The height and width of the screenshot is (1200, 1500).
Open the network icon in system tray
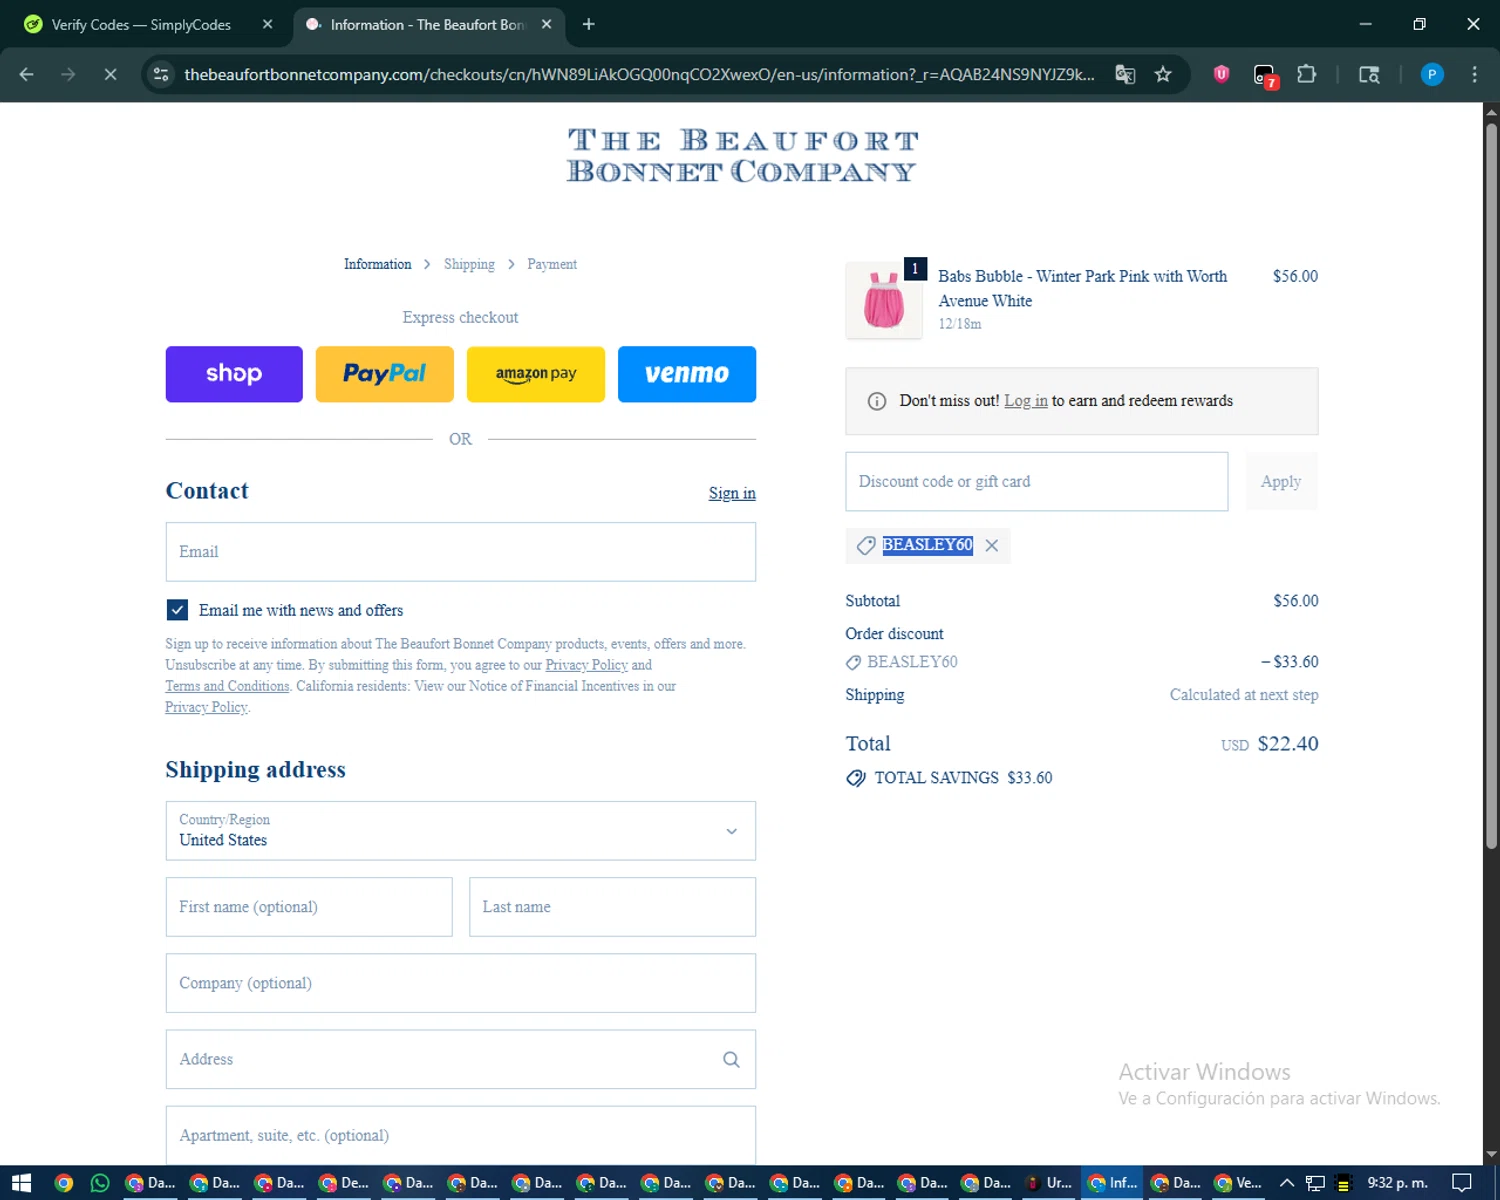pos(1316,1183)
